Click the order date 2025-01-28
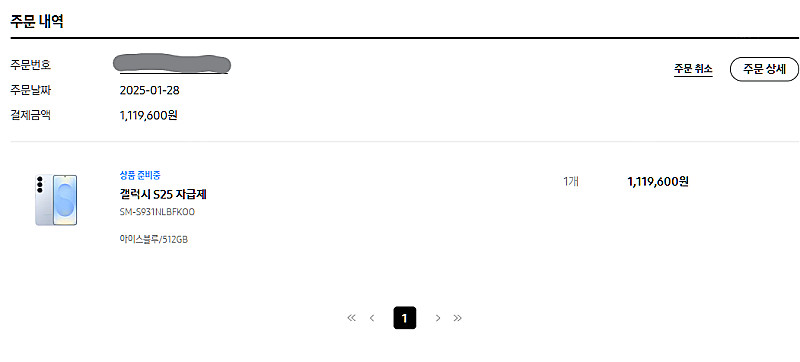Screen dimensions: 800x362 [149, 91]
